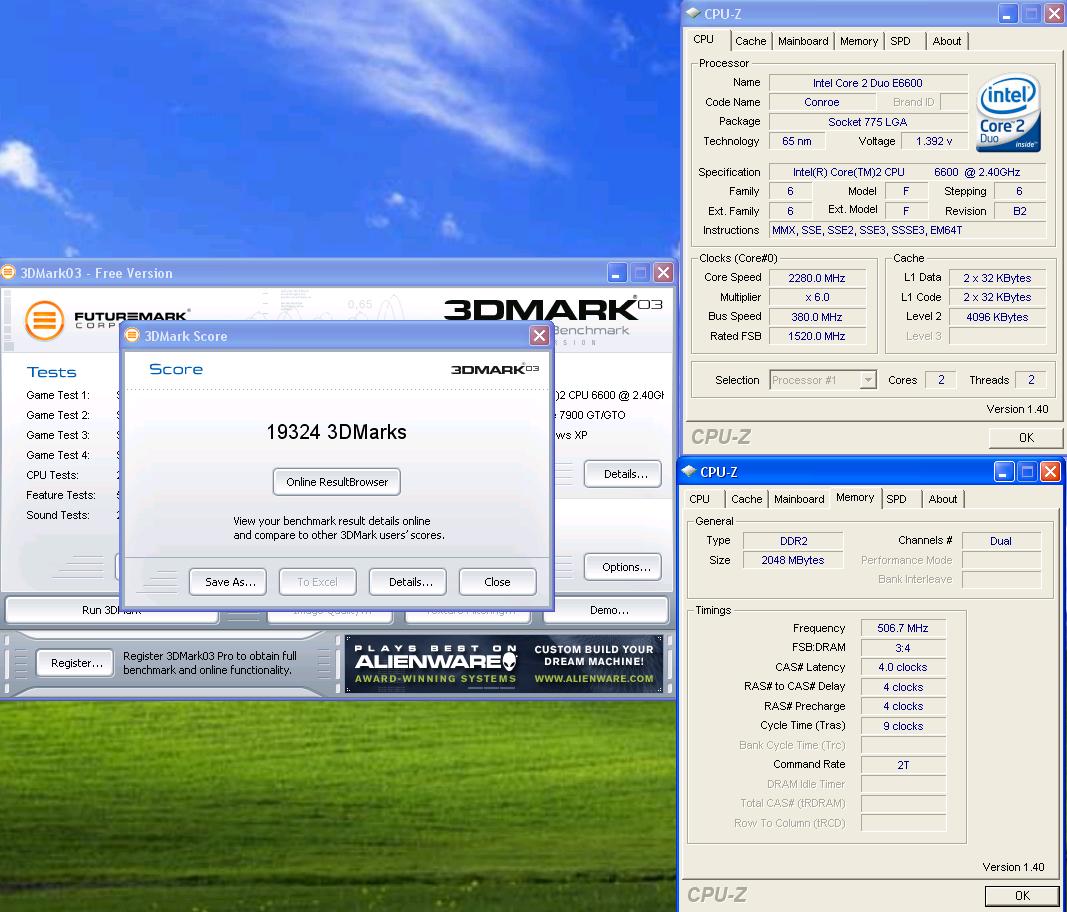The image size is (1067, 912).
Task: Click processor name Intel Core 2 Duo E6600
Action: [868, 83]
